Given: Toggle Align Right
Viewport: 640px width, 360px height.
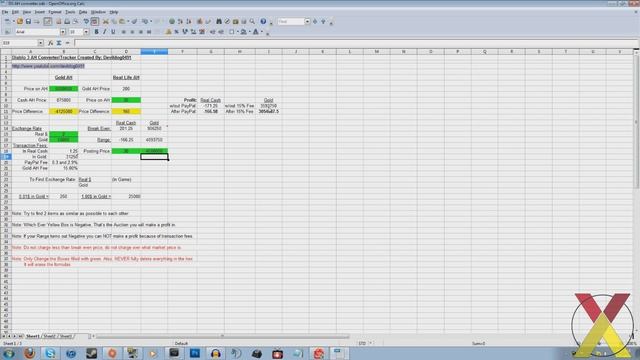Looking at the screenshot, I should point(141,32).
